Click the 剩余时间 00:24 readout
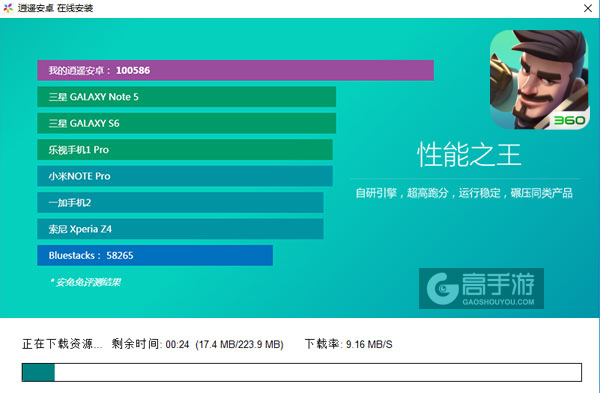 [x=150, y=344]
